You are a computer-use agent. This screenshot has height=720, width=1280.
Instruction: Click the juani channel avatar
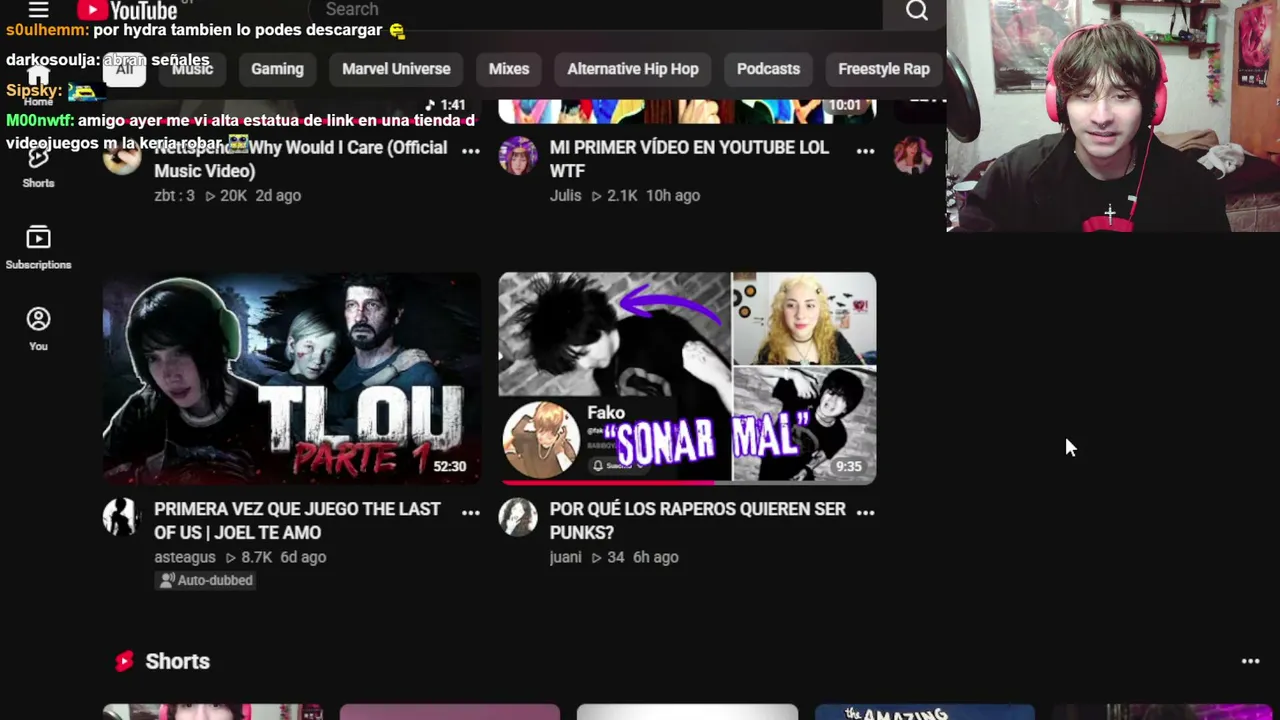[517, 517]
